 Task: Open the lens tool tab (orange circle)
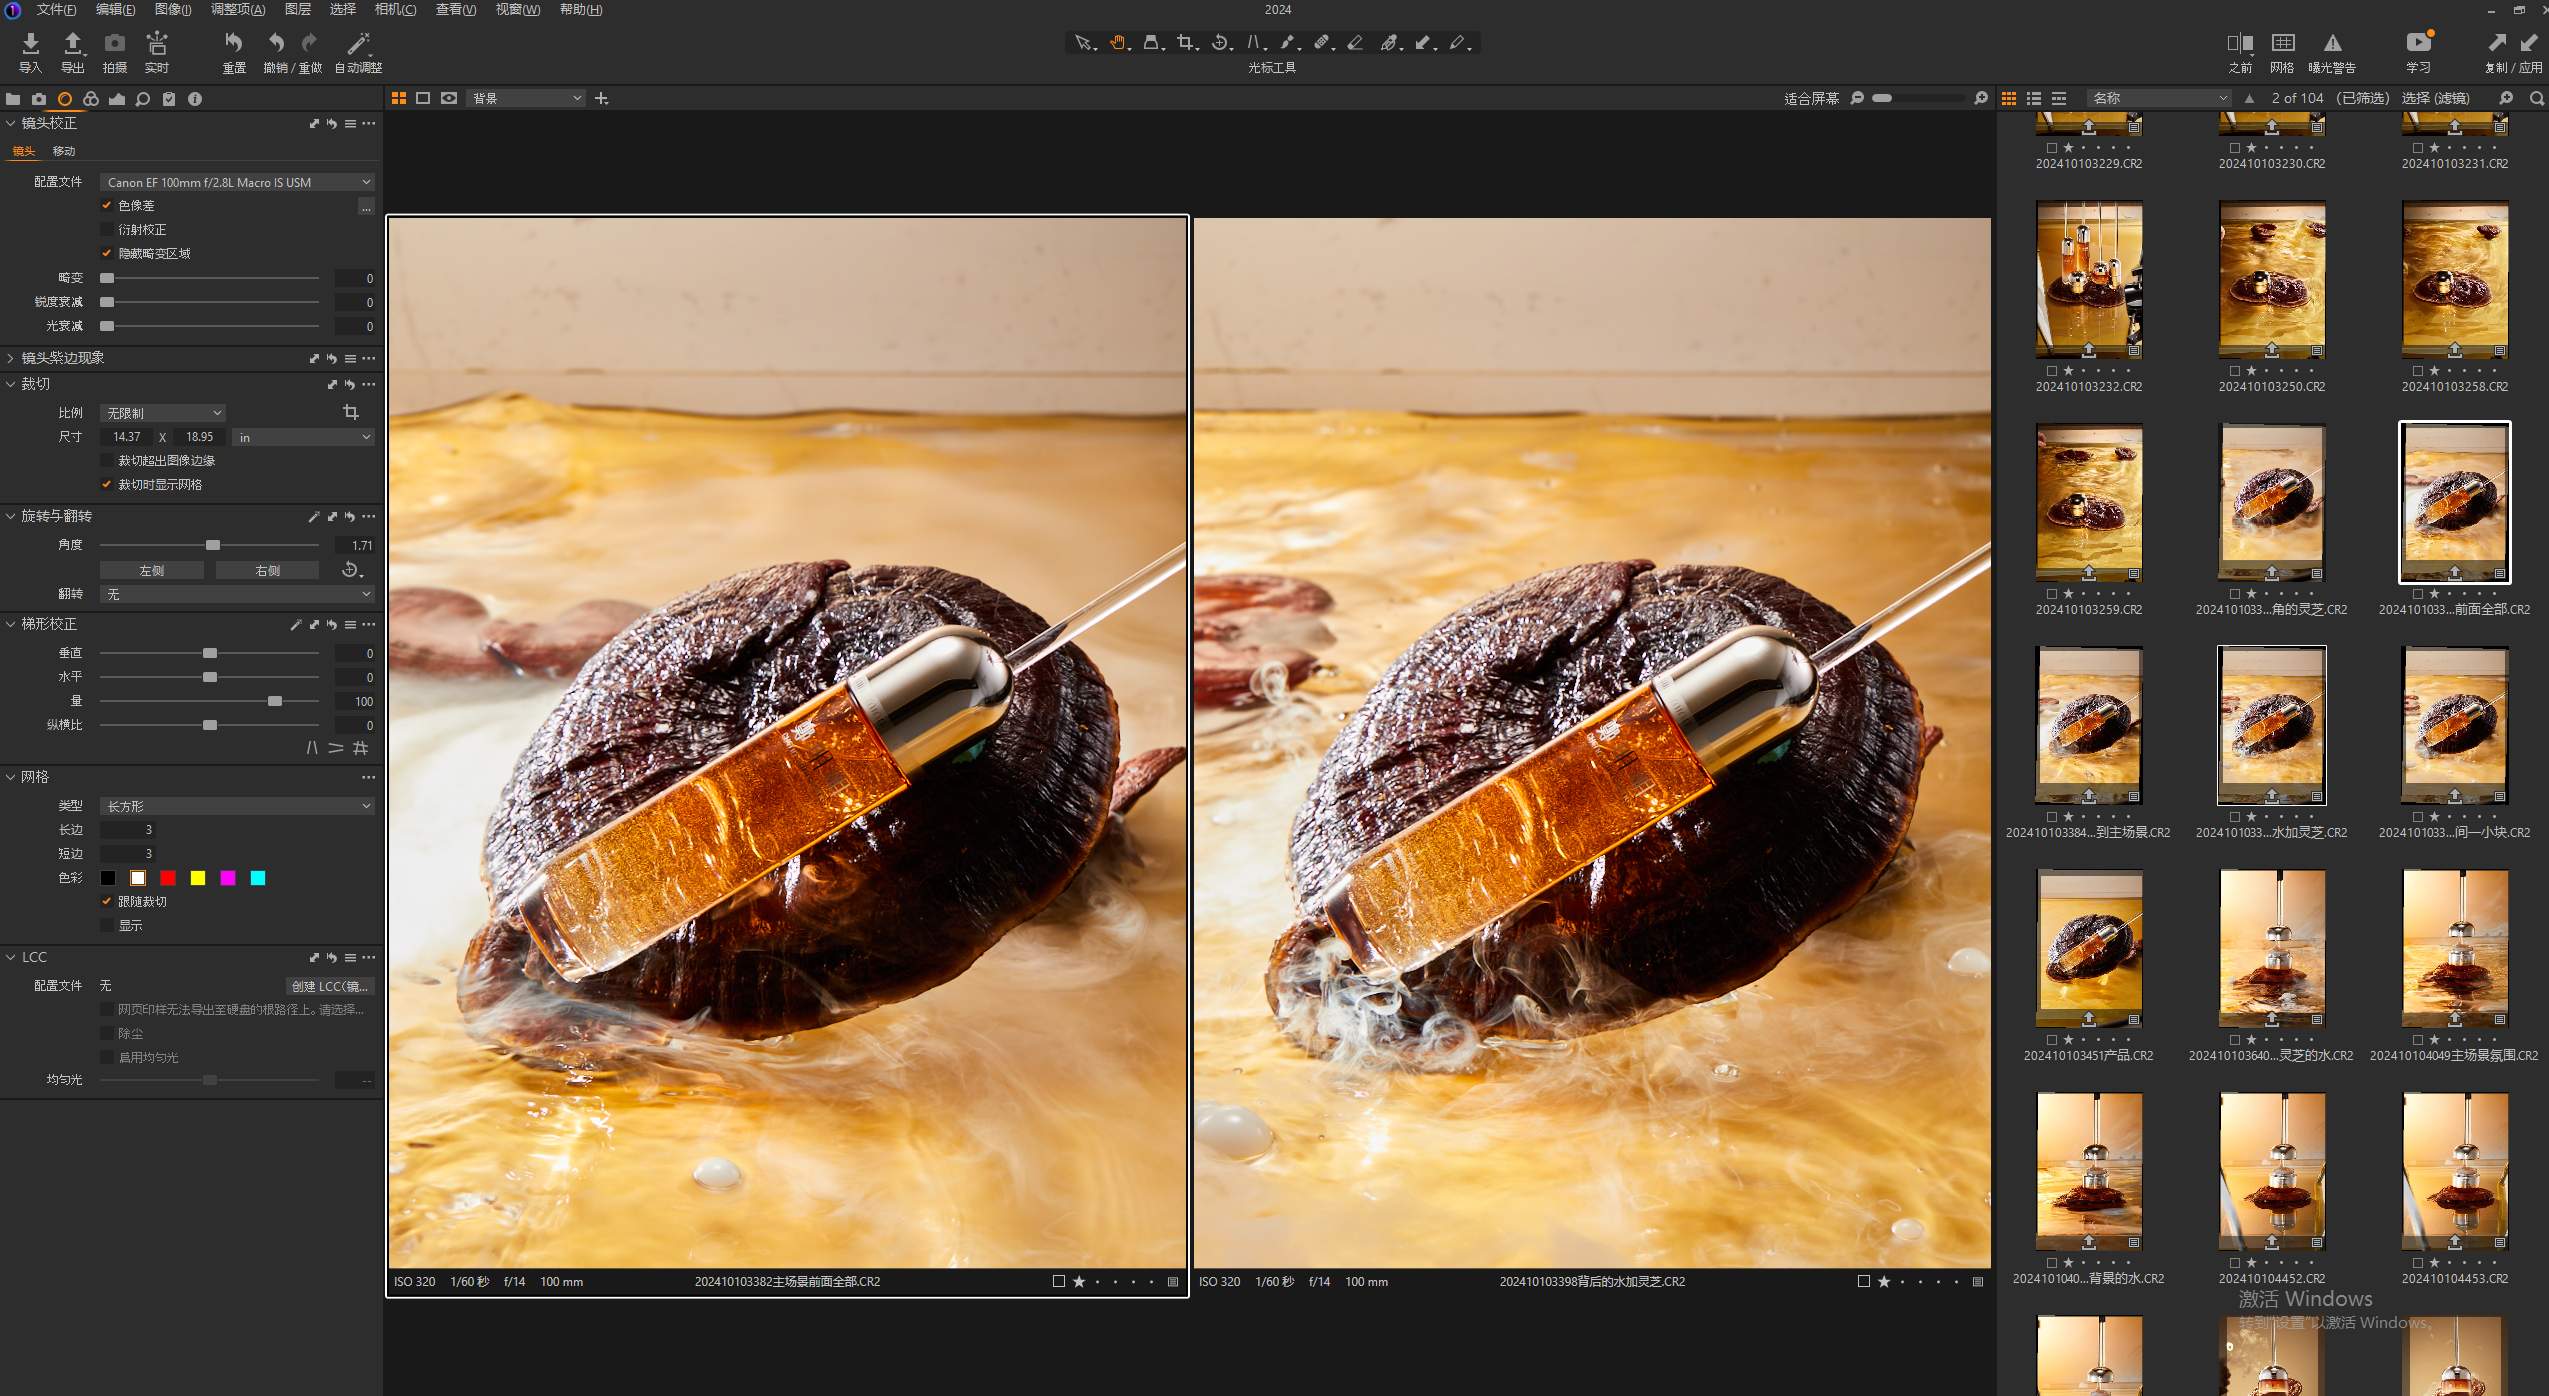(x=65, y=99)
